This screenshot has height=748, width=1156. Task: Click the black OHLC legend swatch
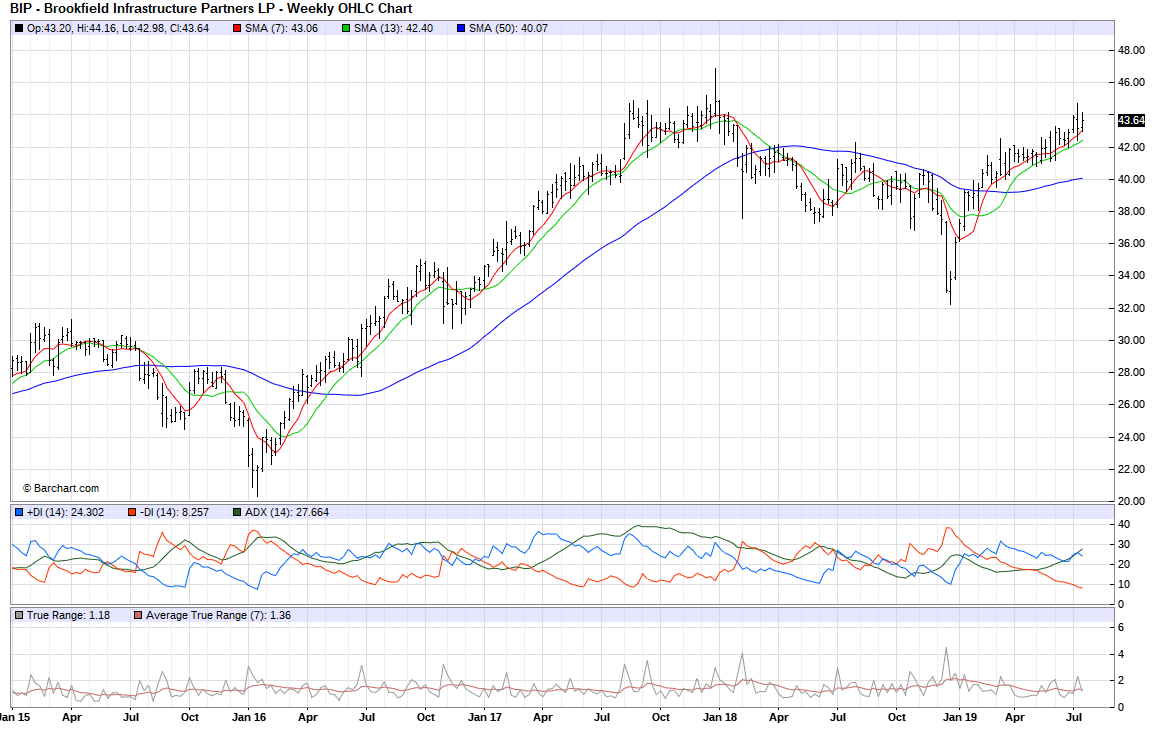pos(19,28)
